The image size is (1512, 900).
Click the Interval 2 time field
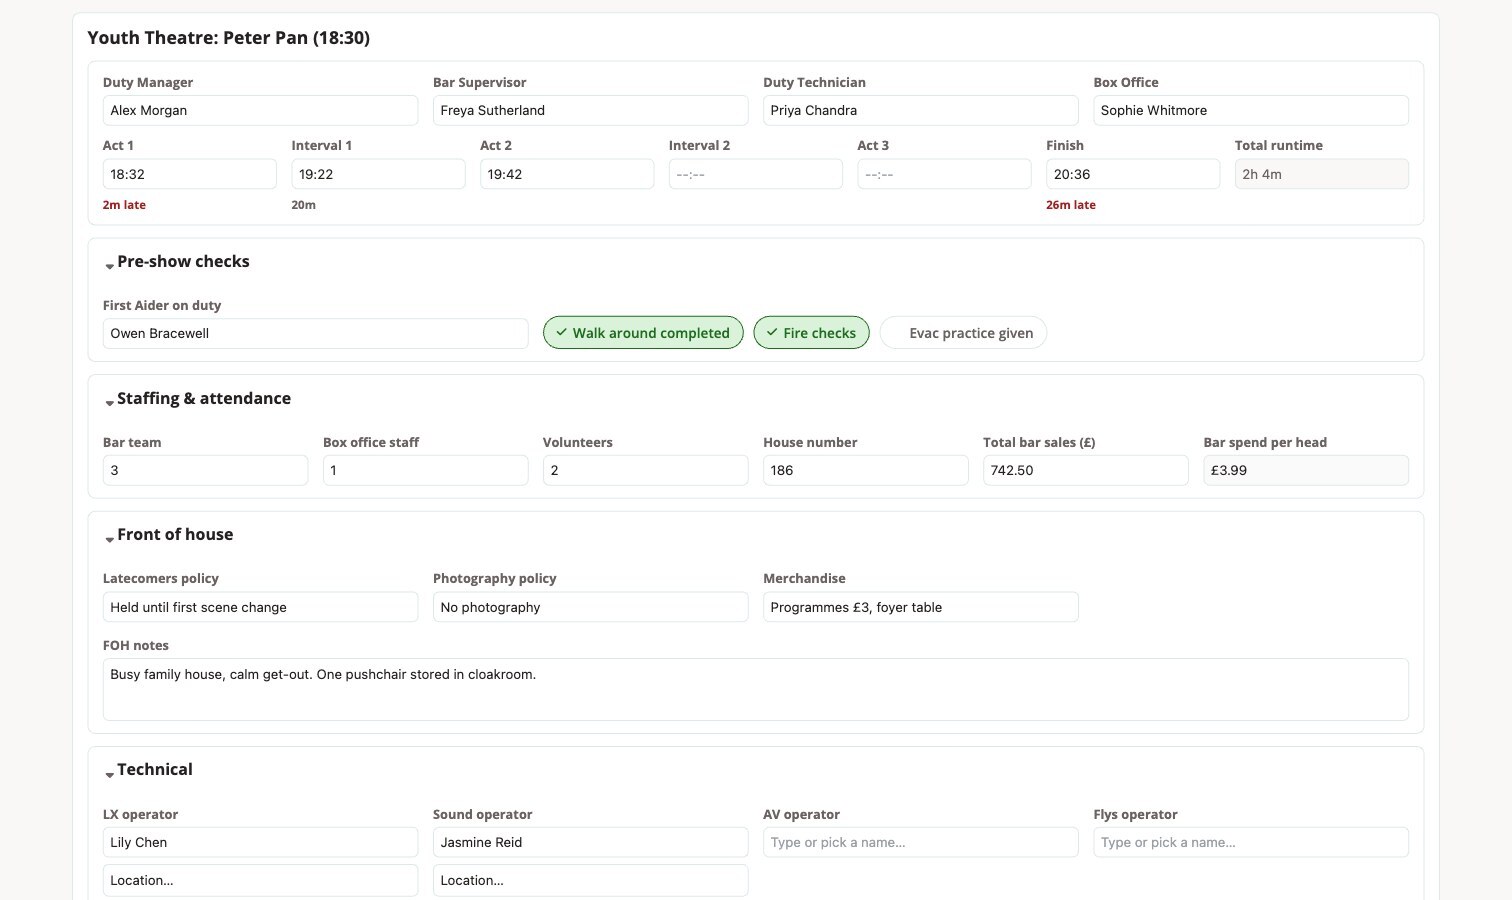point(755,174)
